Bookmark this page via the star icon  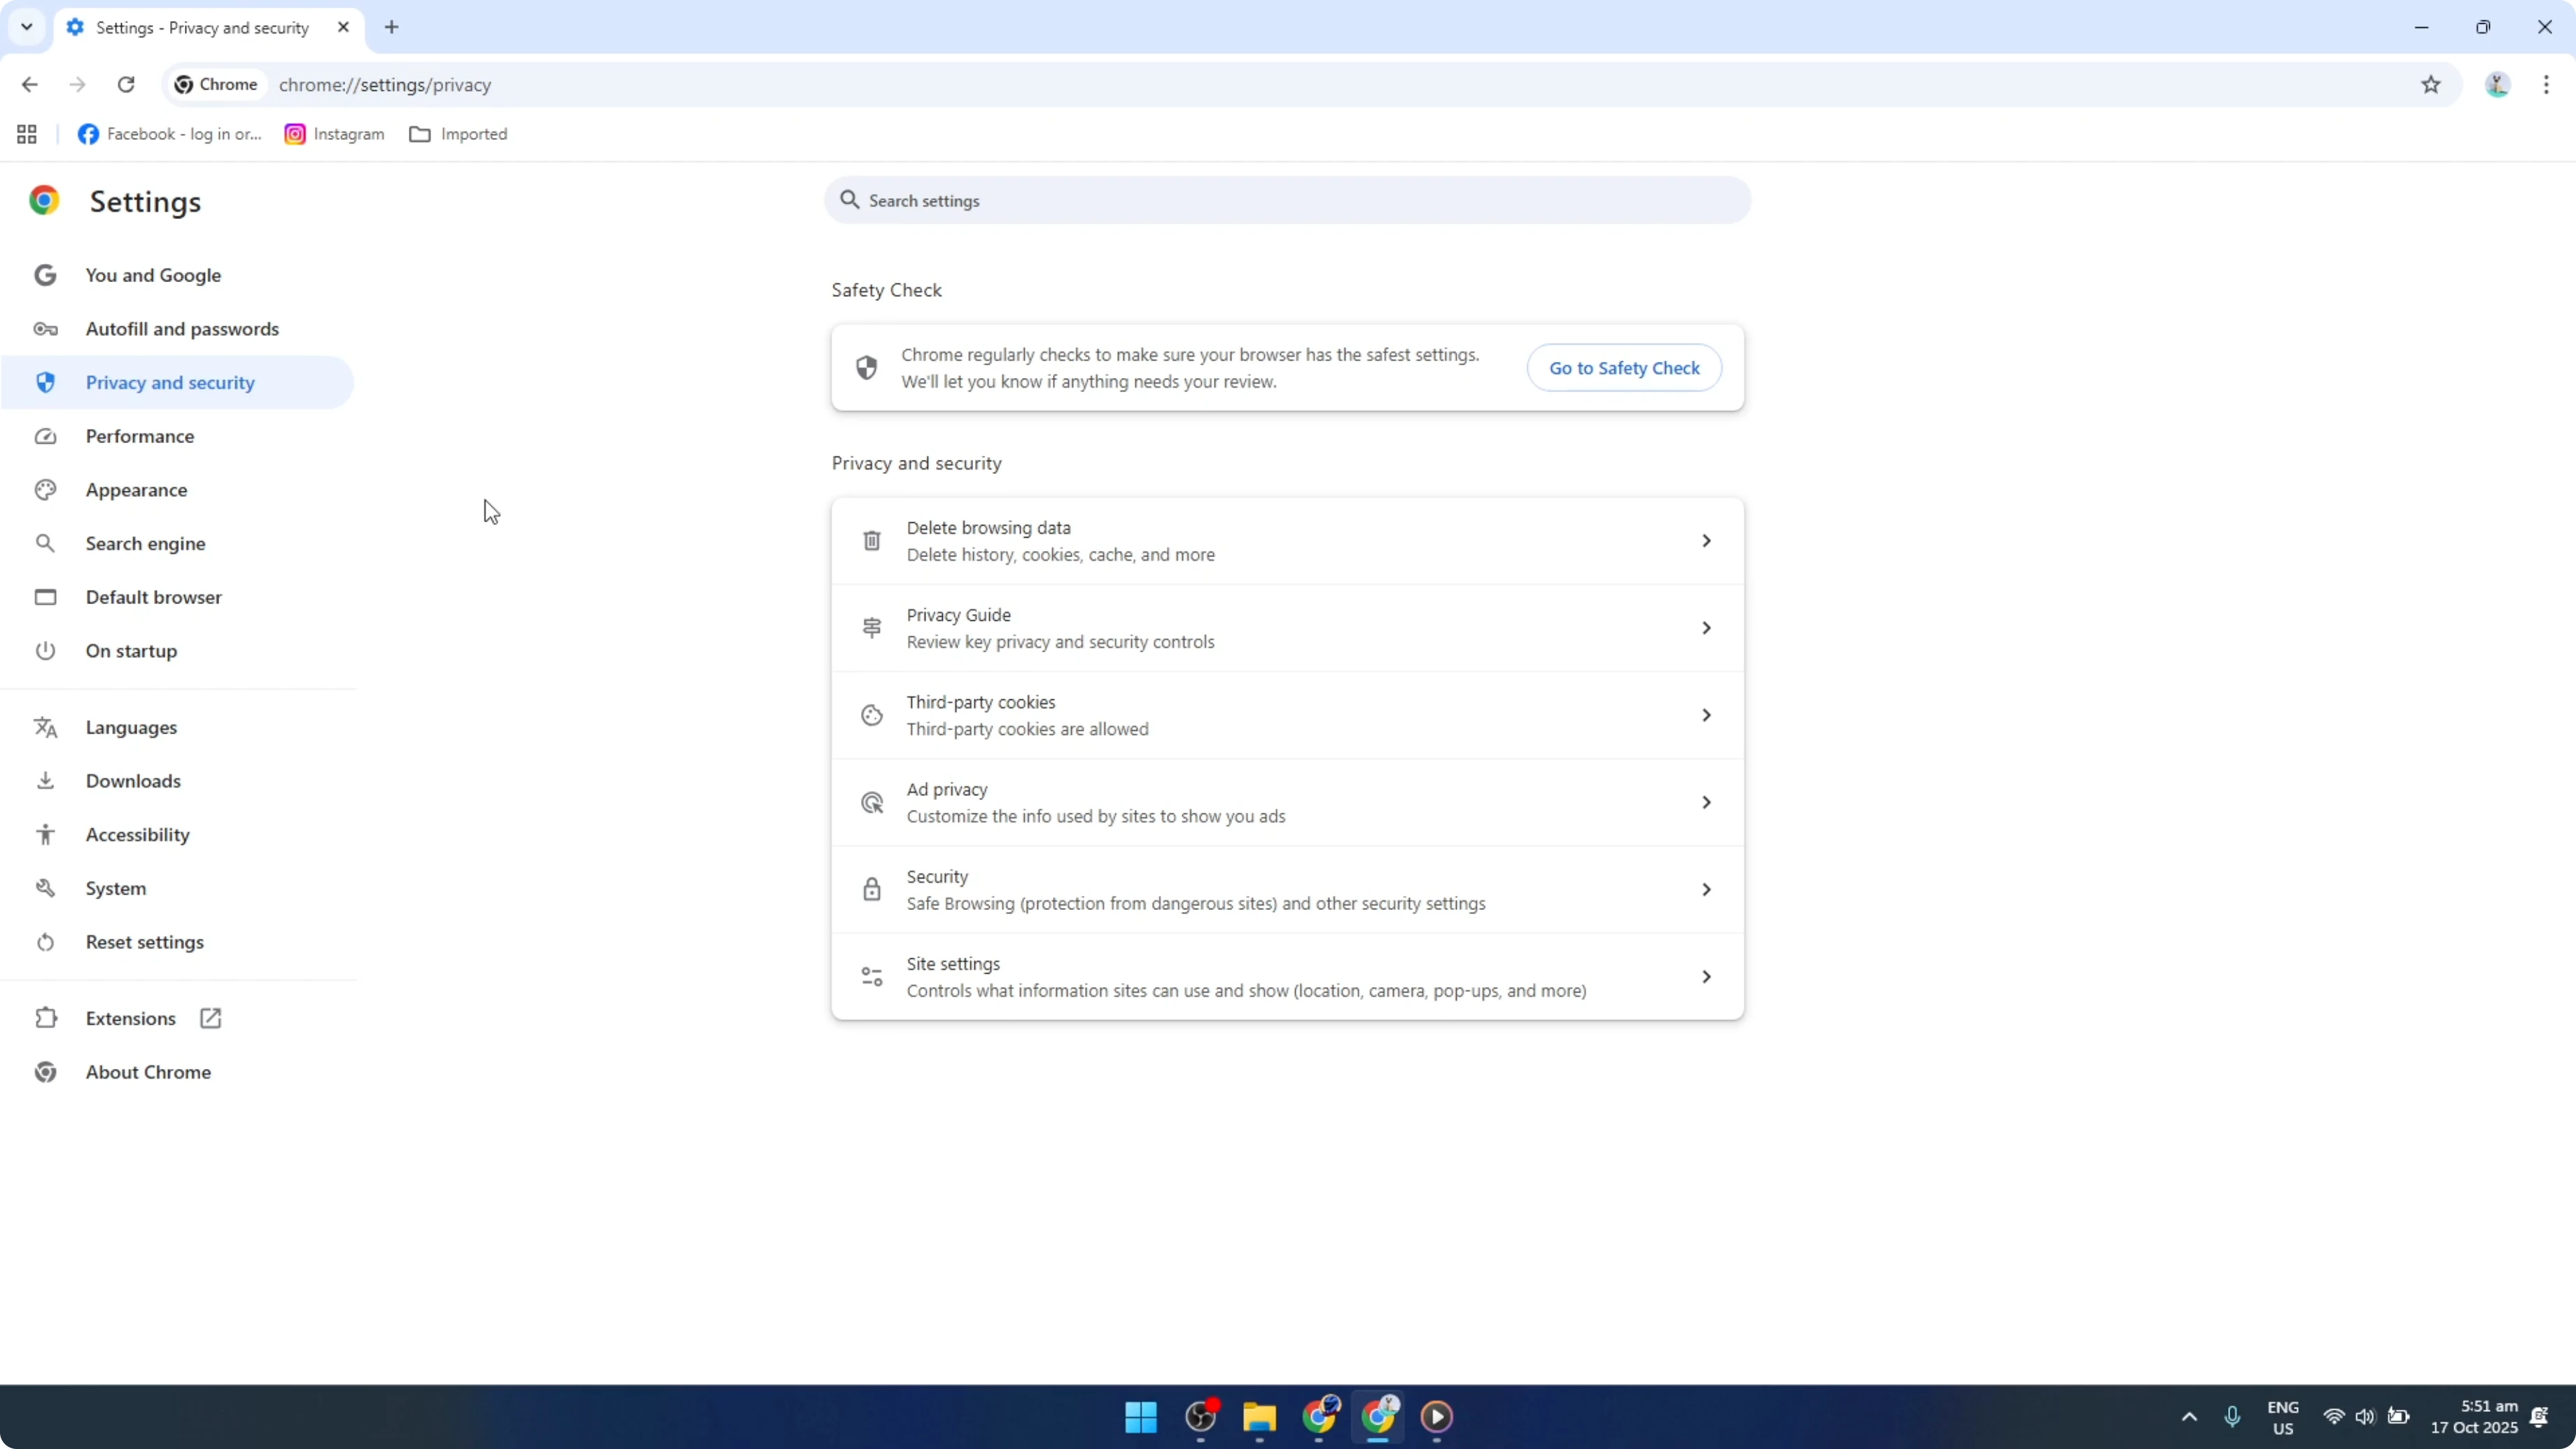click(x=2432, y=84)
